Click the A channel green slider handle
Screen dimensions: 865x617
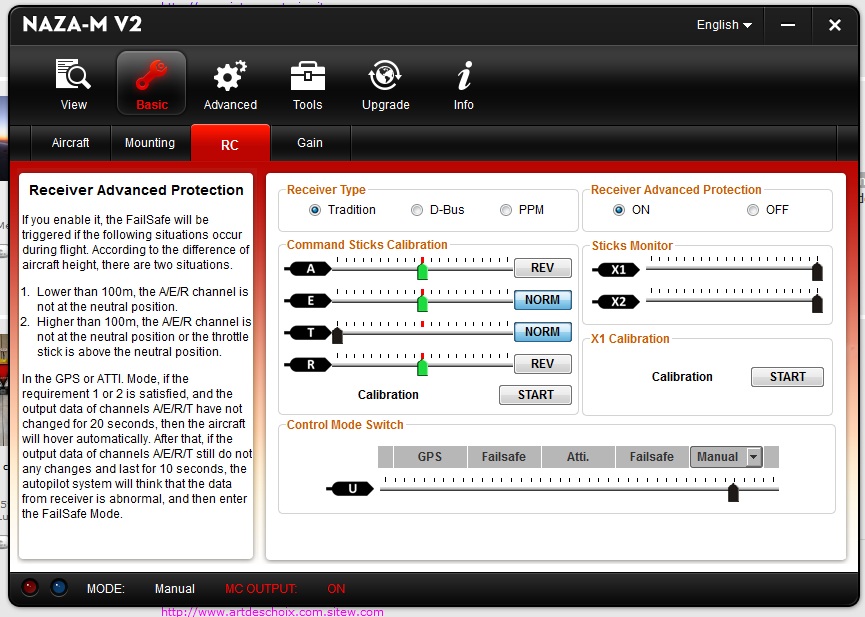[423, 271]
